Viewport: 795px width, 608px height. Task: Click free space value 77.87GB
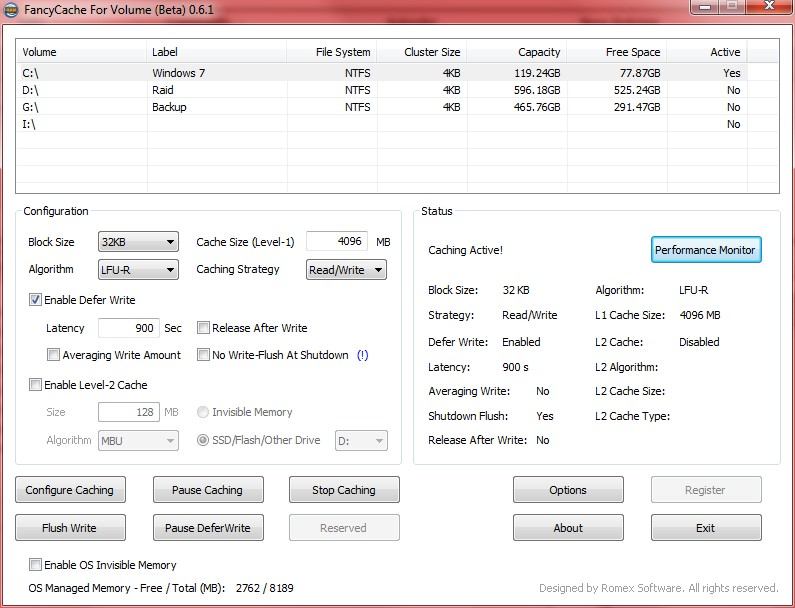[x=640, y=73]
